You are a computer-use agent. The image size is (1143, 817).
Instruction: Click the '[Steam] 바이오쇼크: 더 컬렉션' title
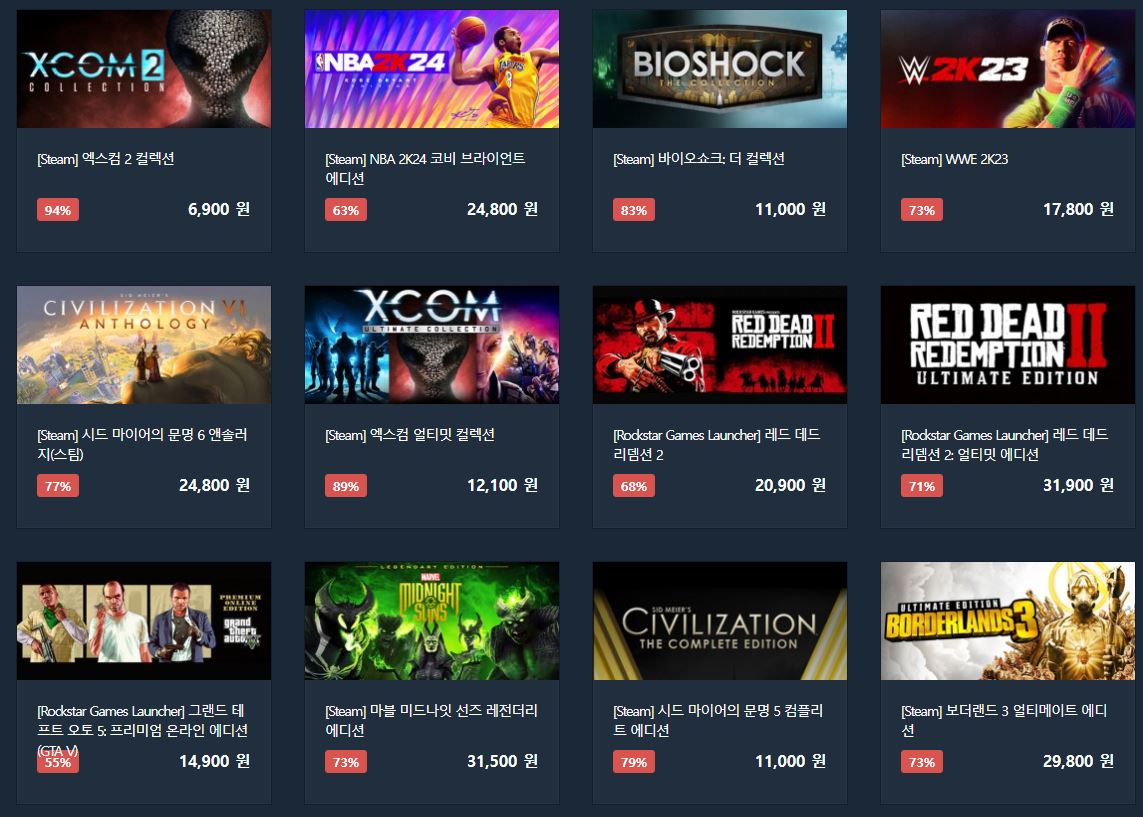[698, 159]
